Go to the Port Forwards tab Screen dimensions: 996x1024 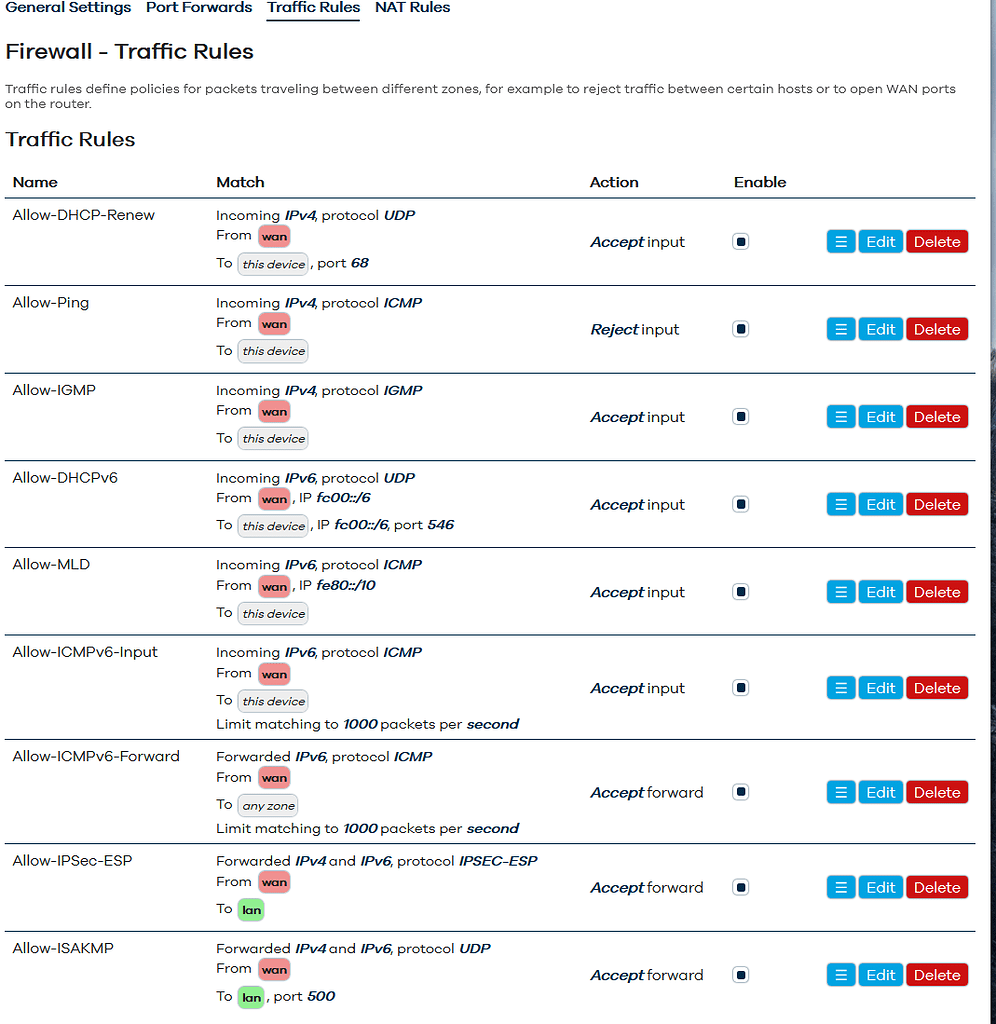point(198,8)
